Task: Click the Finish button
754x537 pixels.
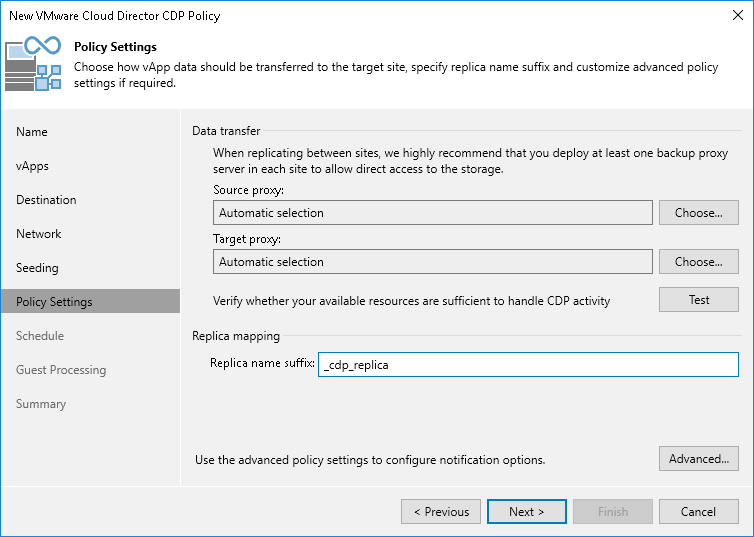Action: coord(613,512)
